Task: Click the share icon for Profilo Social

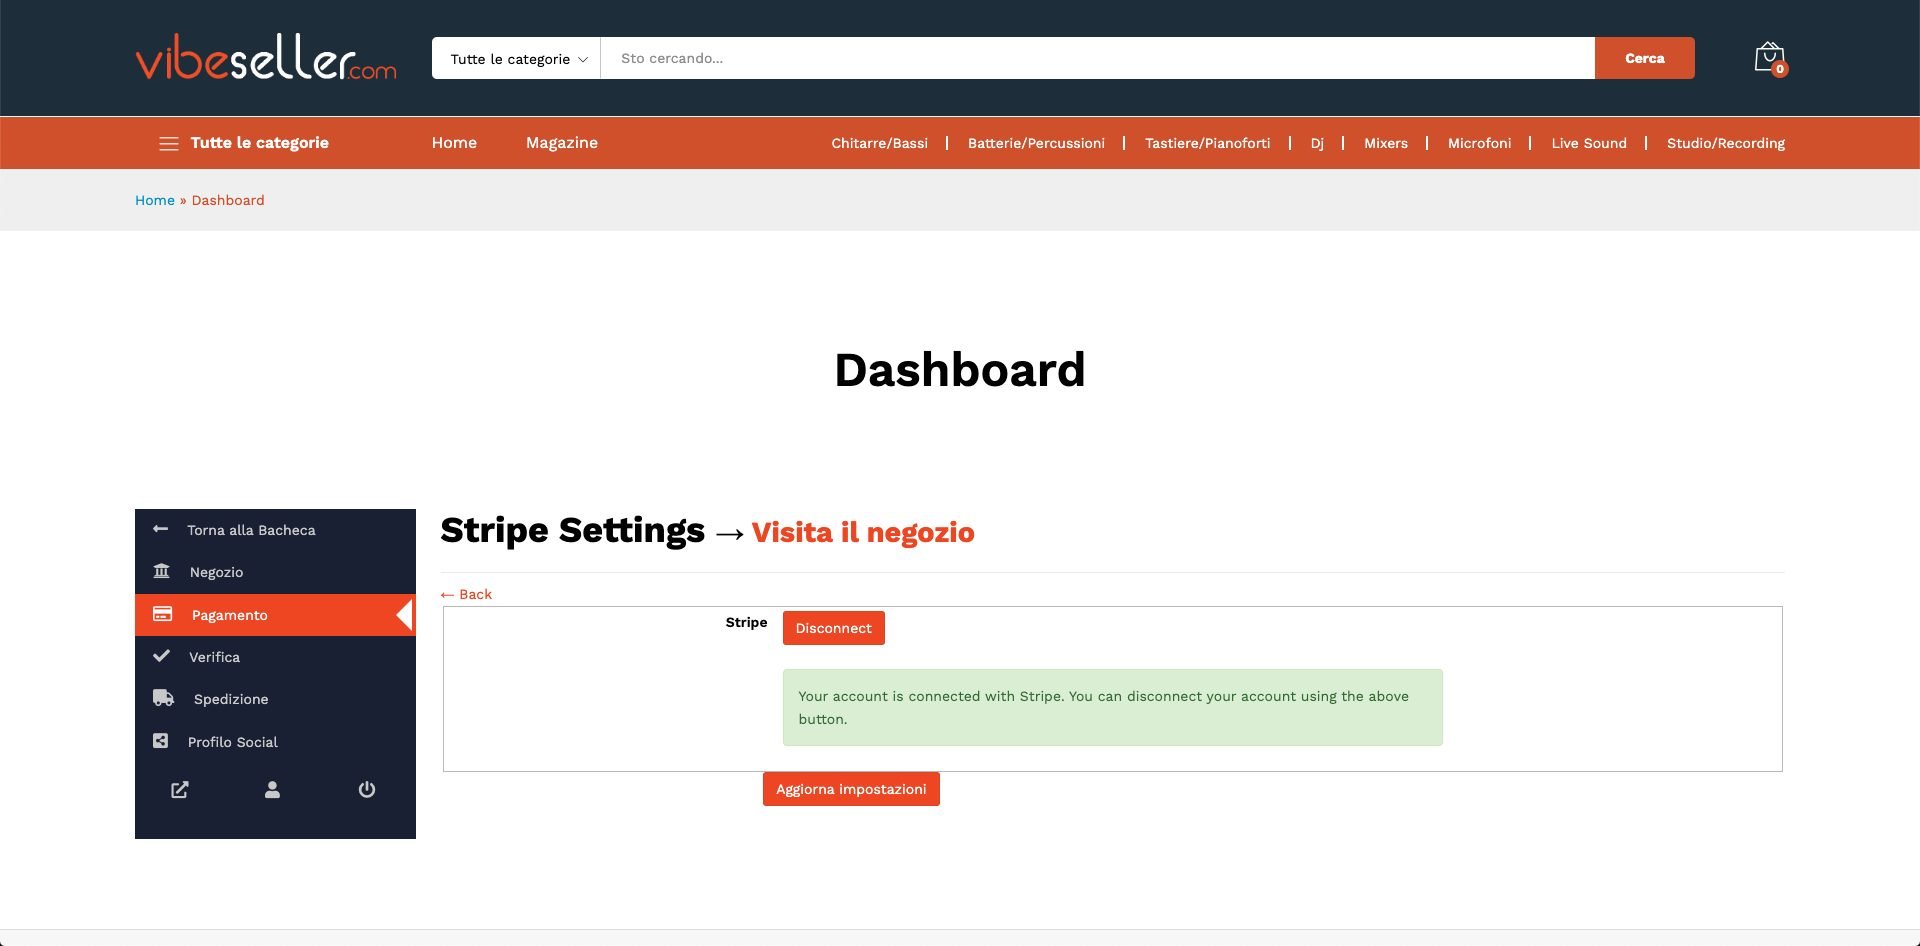Action: click(x=160, y=741)
